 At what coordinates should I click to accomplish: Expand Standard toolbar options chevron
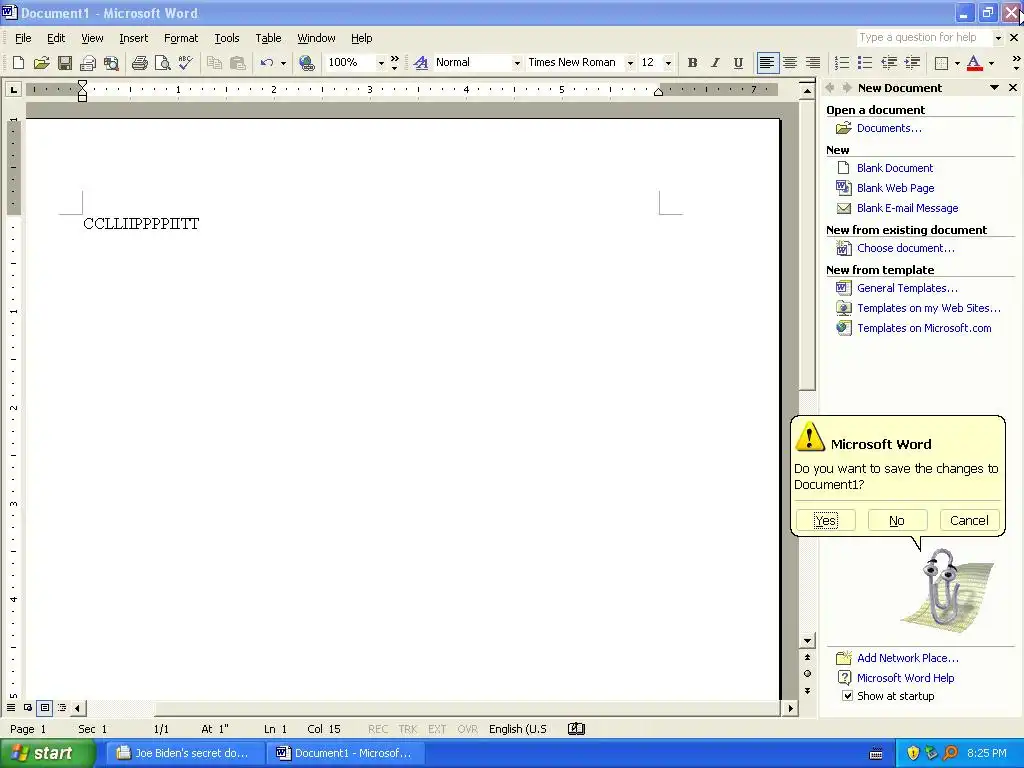coord(394,63)
